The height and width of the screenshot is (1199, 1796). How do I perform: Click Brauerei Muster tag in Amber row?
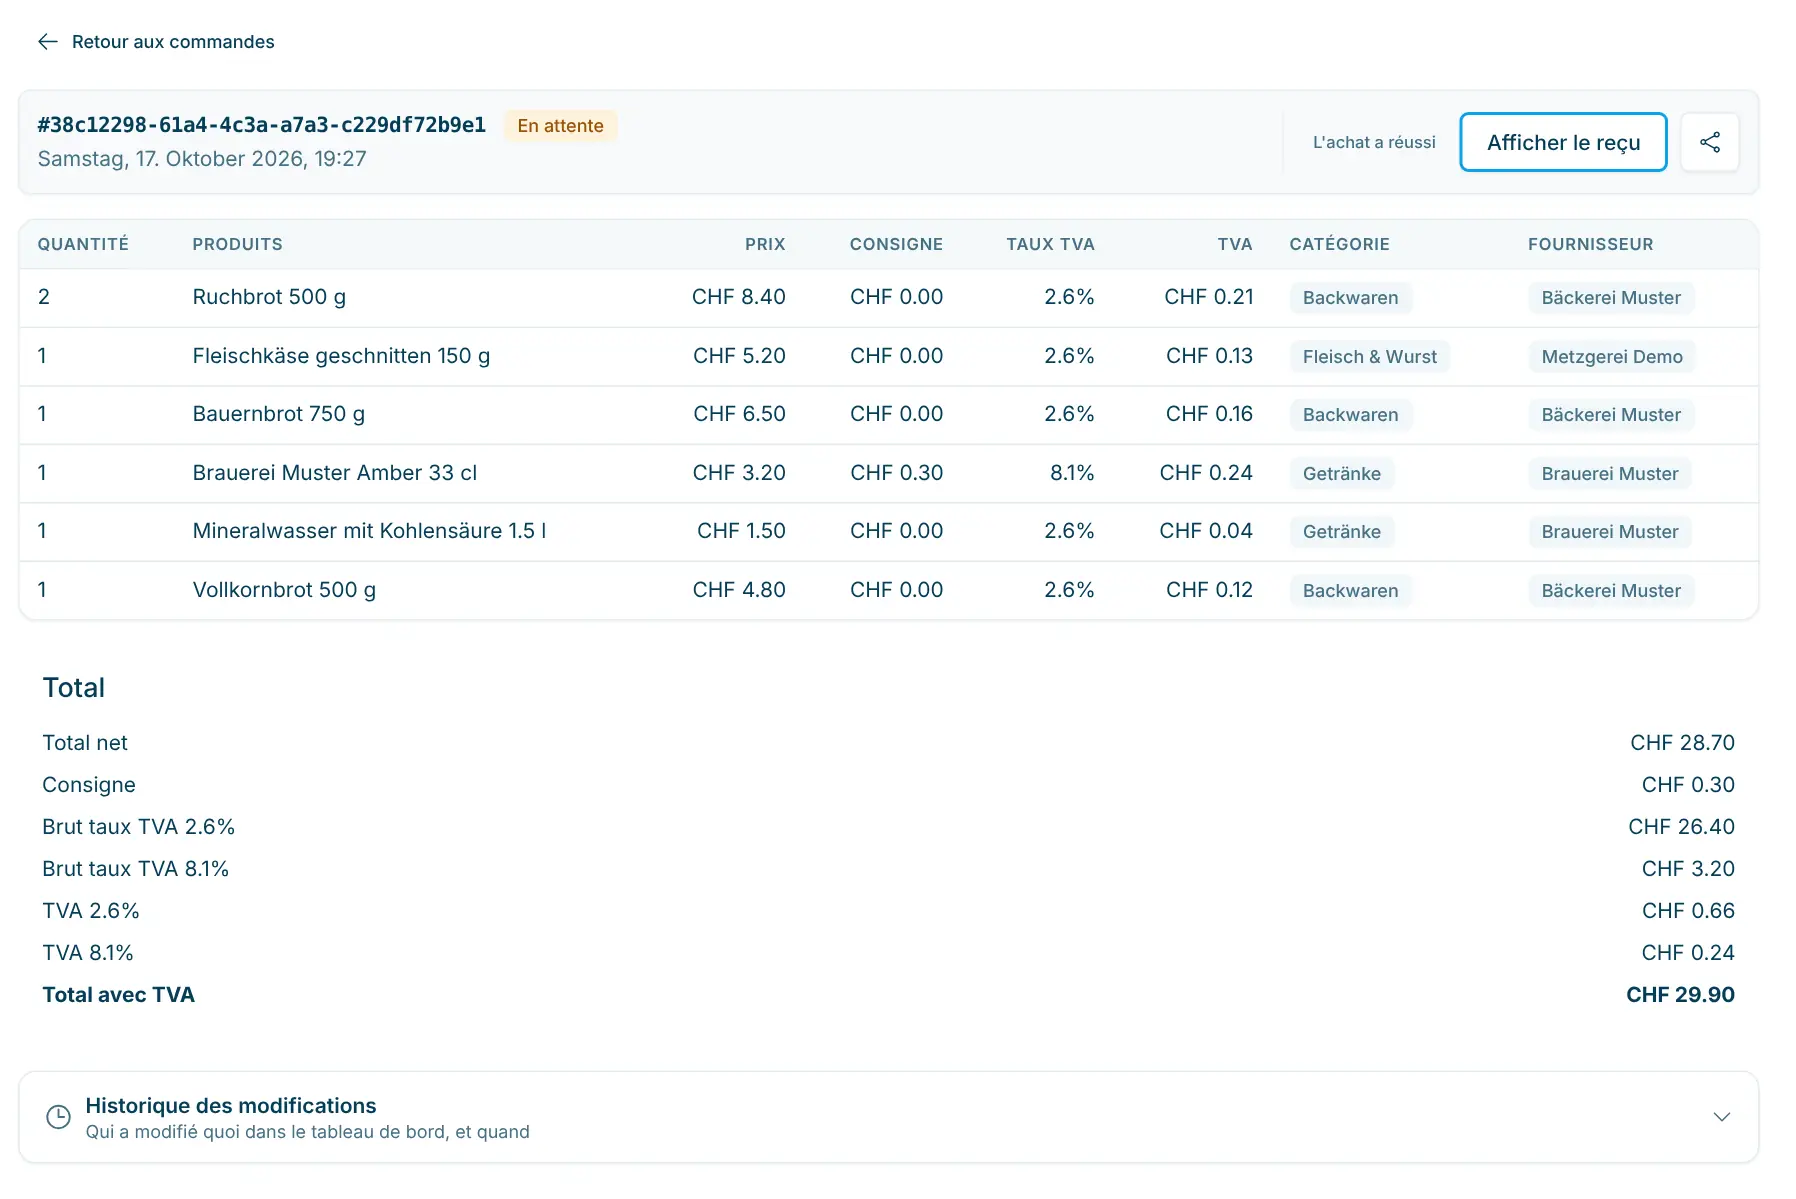click(x=1610, y=474)
